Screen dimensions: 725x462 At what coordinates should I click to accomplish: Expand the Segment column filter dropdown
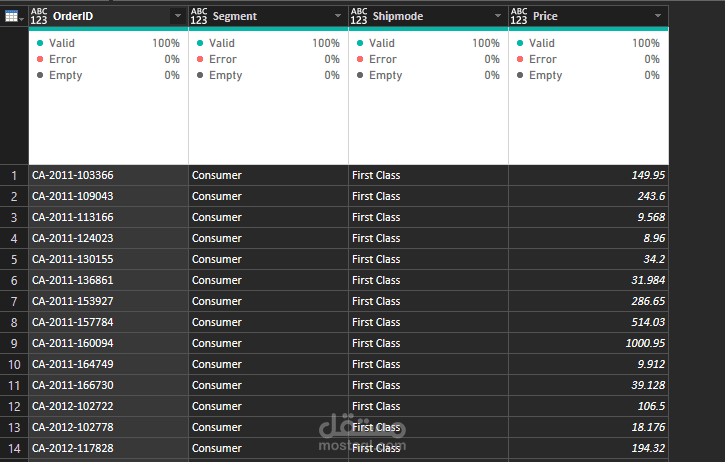(x=337, y=16)
